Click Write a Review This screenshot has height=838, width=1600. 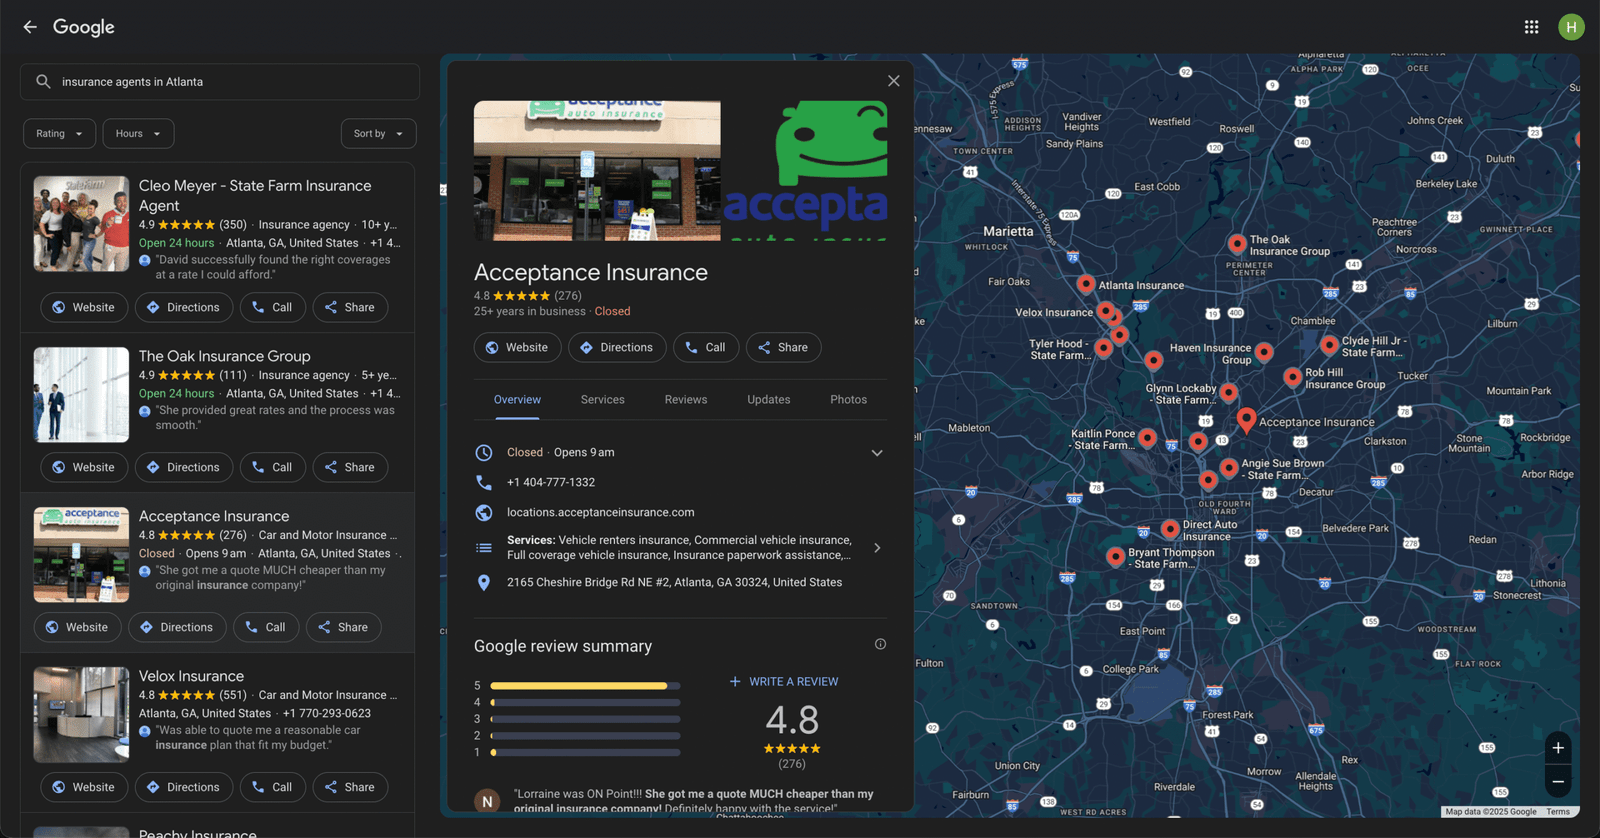tap(784, 682)
